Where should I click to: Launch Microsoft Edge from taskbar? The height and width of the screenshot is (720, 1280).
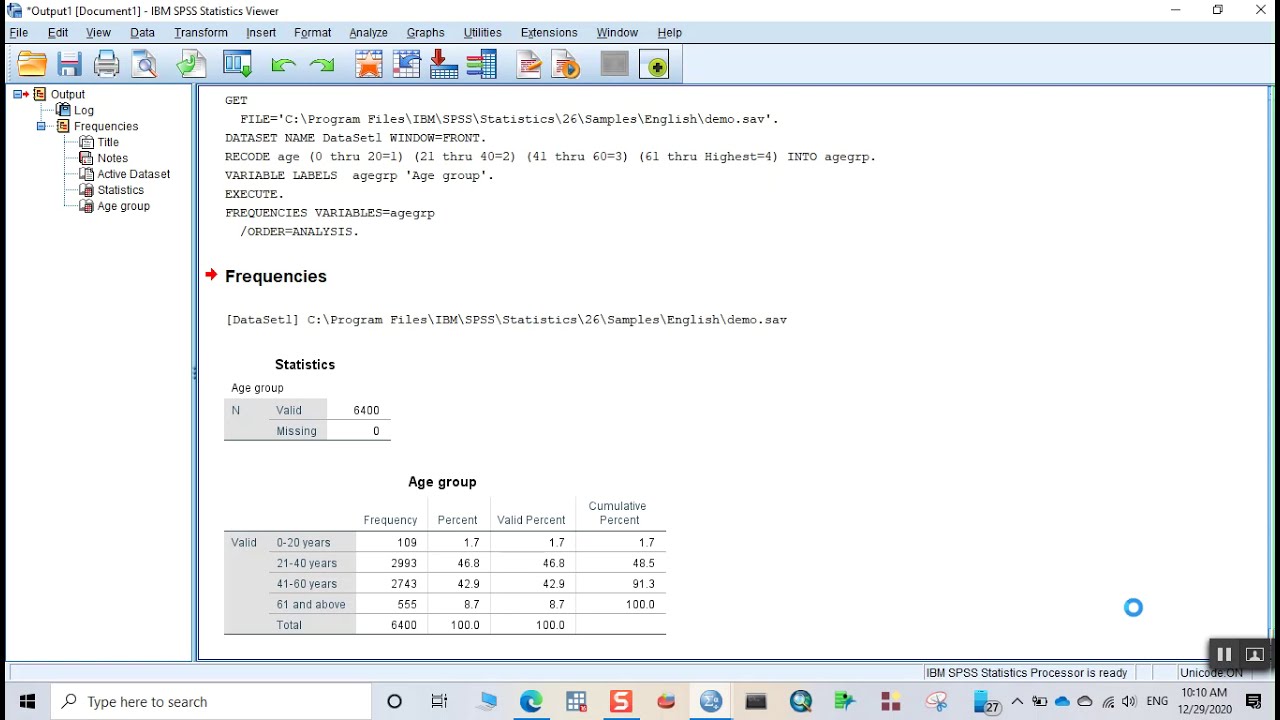tap(531, 702)
